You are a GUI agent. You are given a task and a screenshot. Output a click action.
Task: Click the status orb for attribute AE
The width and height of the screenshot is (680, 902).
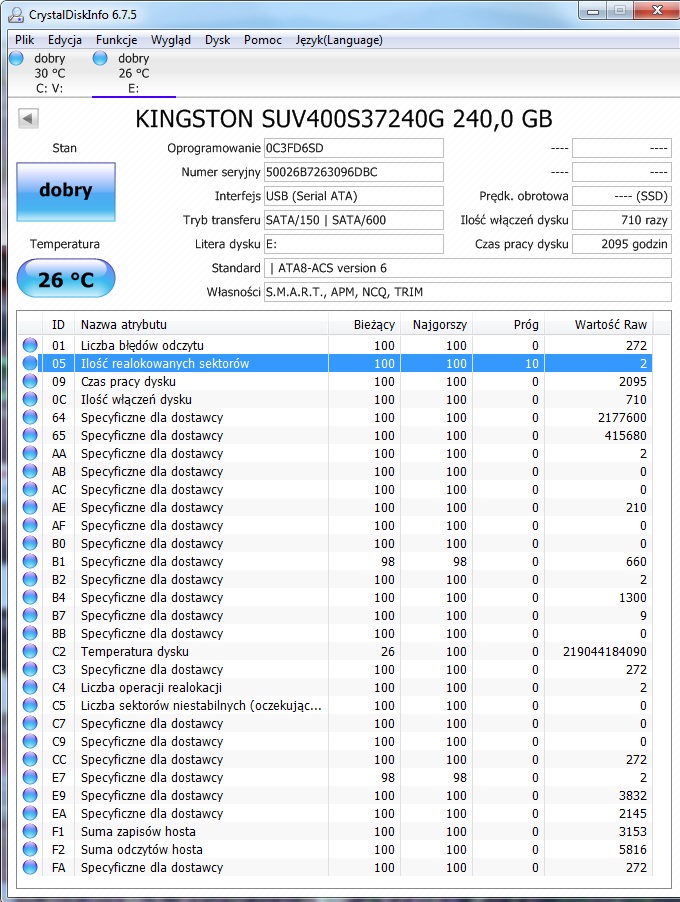pos(30,507)
